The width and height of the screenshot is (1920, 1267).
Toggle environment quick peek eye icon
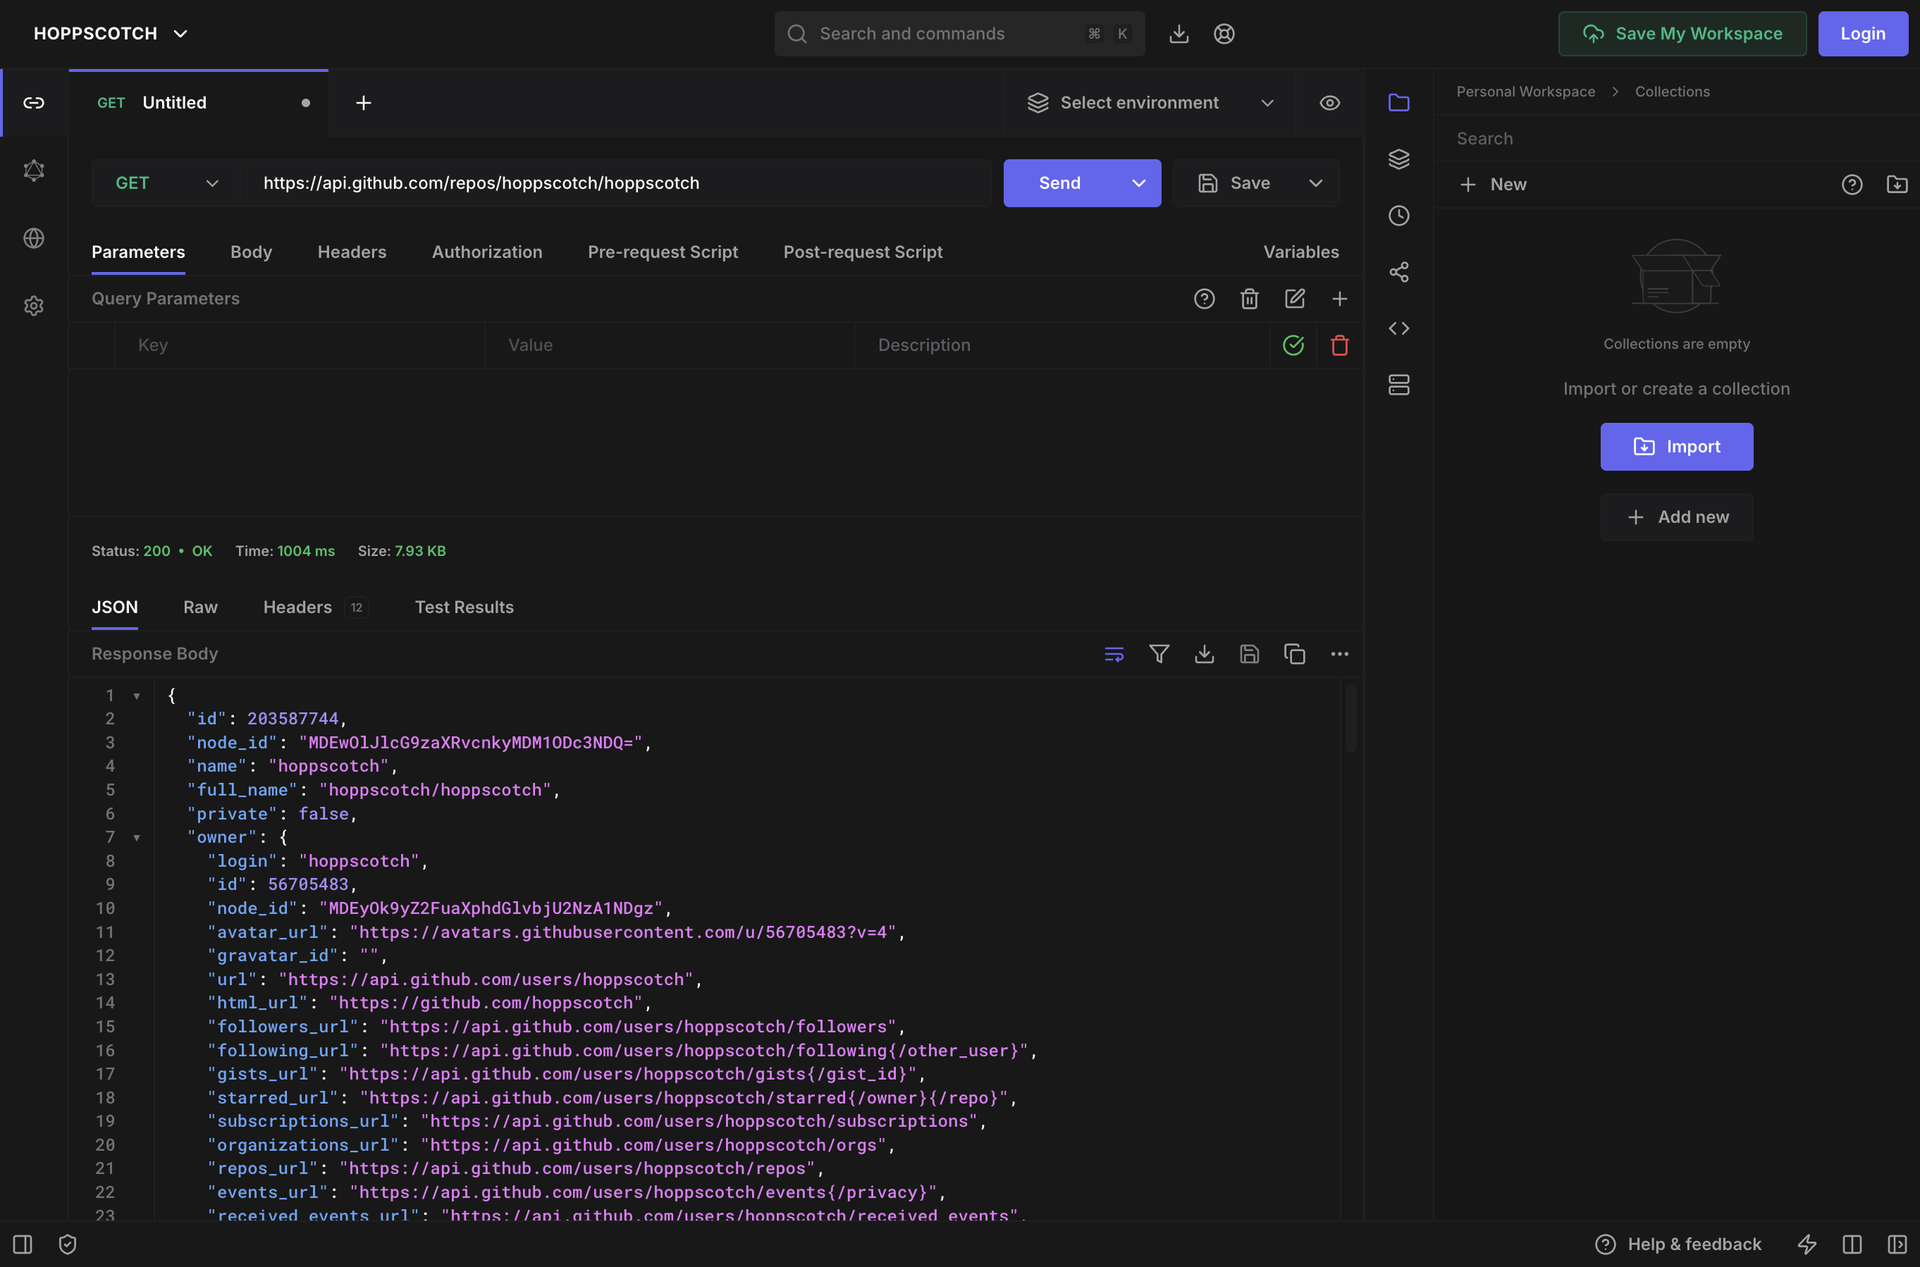(1330, 103)
